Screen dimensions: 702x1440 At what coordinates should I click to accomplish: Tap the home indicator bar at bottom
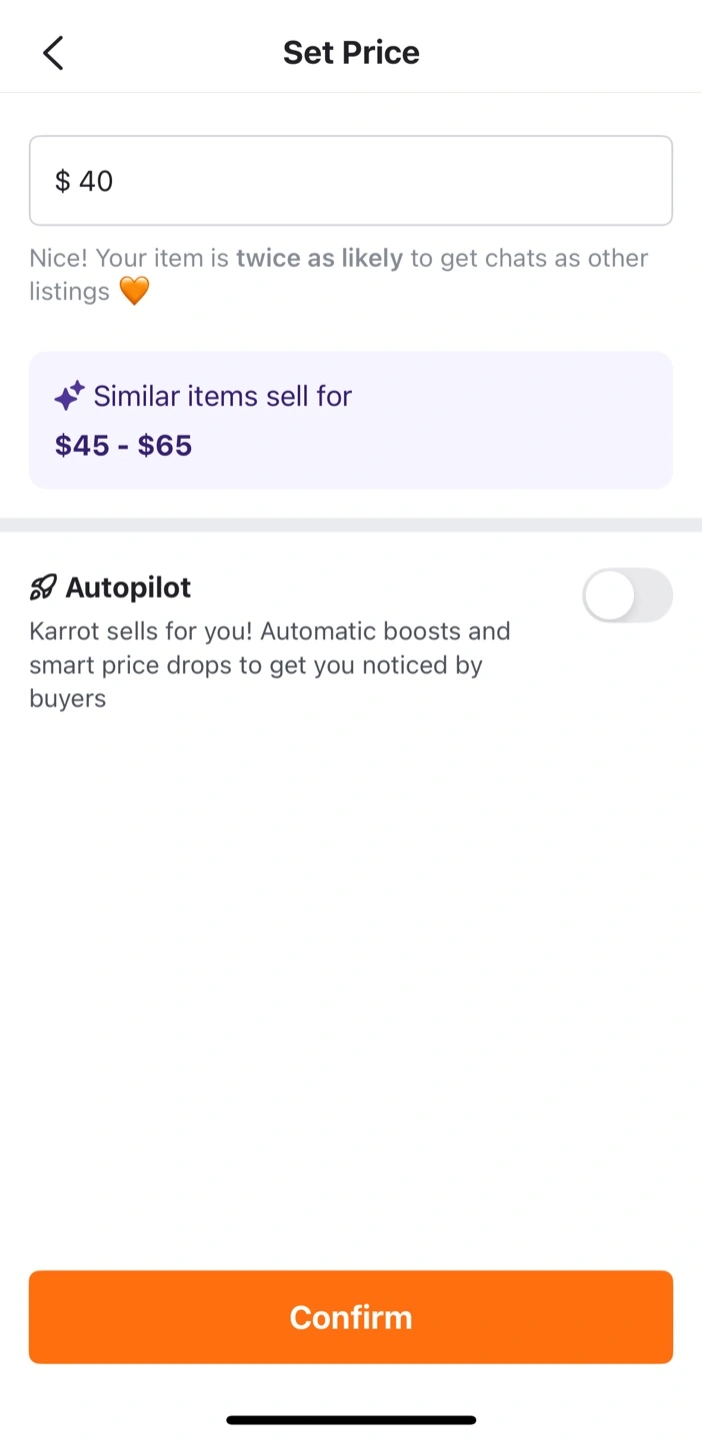(351, 1420)
